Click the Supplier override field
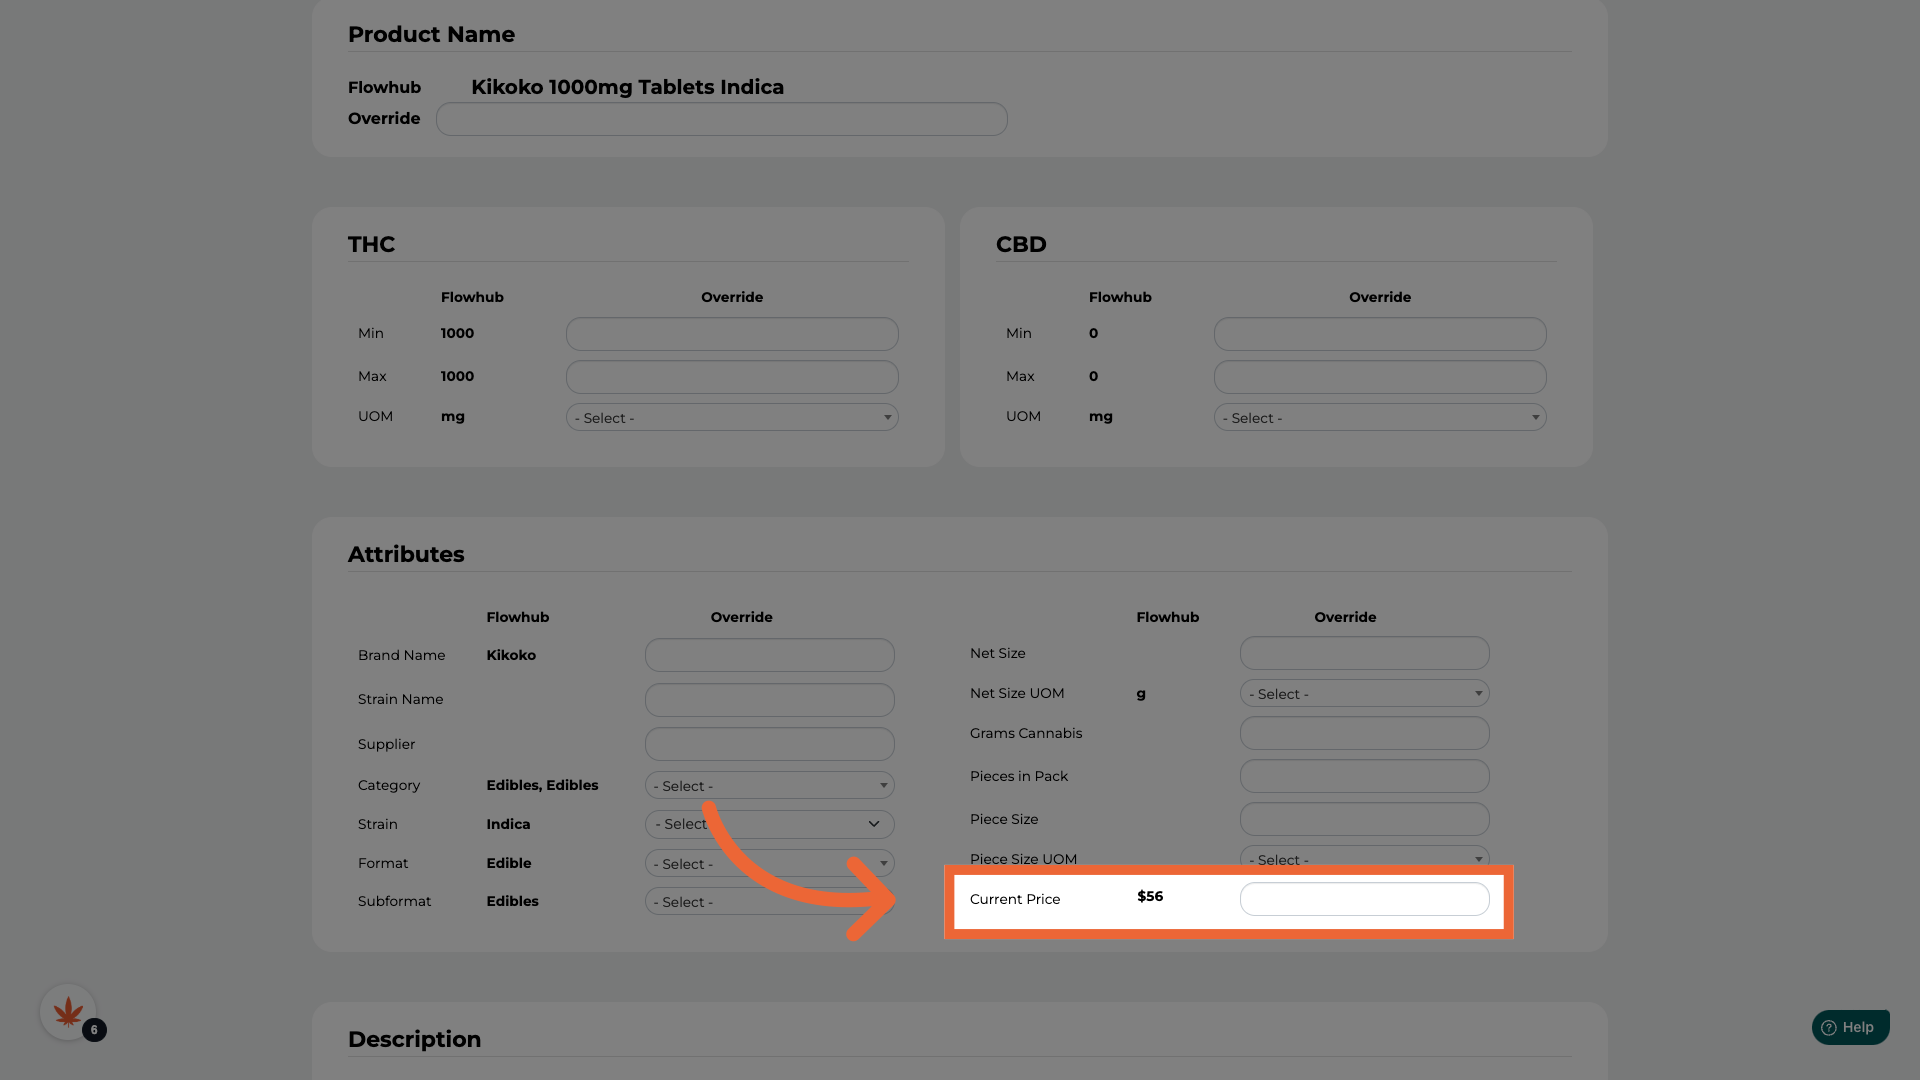This screenshot has width=1920, height=1080. tap(769, 744)
